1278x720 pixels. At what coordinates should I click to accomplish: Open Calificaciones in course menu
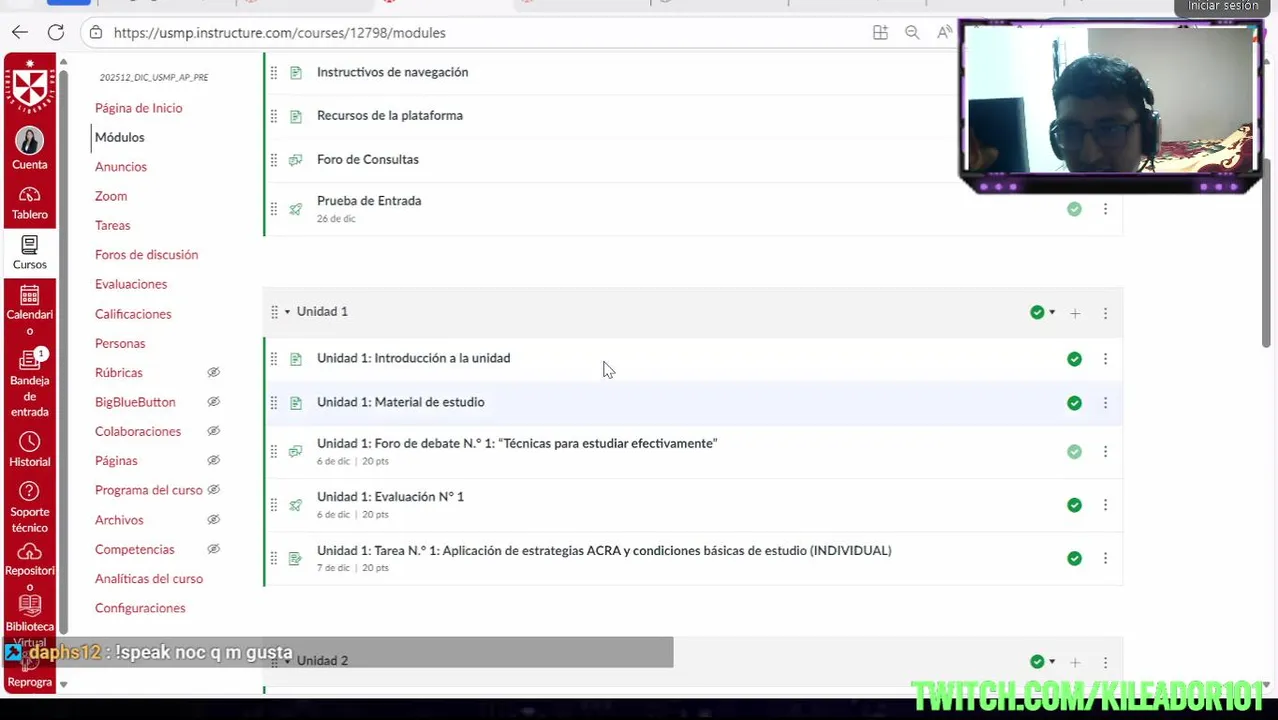(x=133, y=314)
